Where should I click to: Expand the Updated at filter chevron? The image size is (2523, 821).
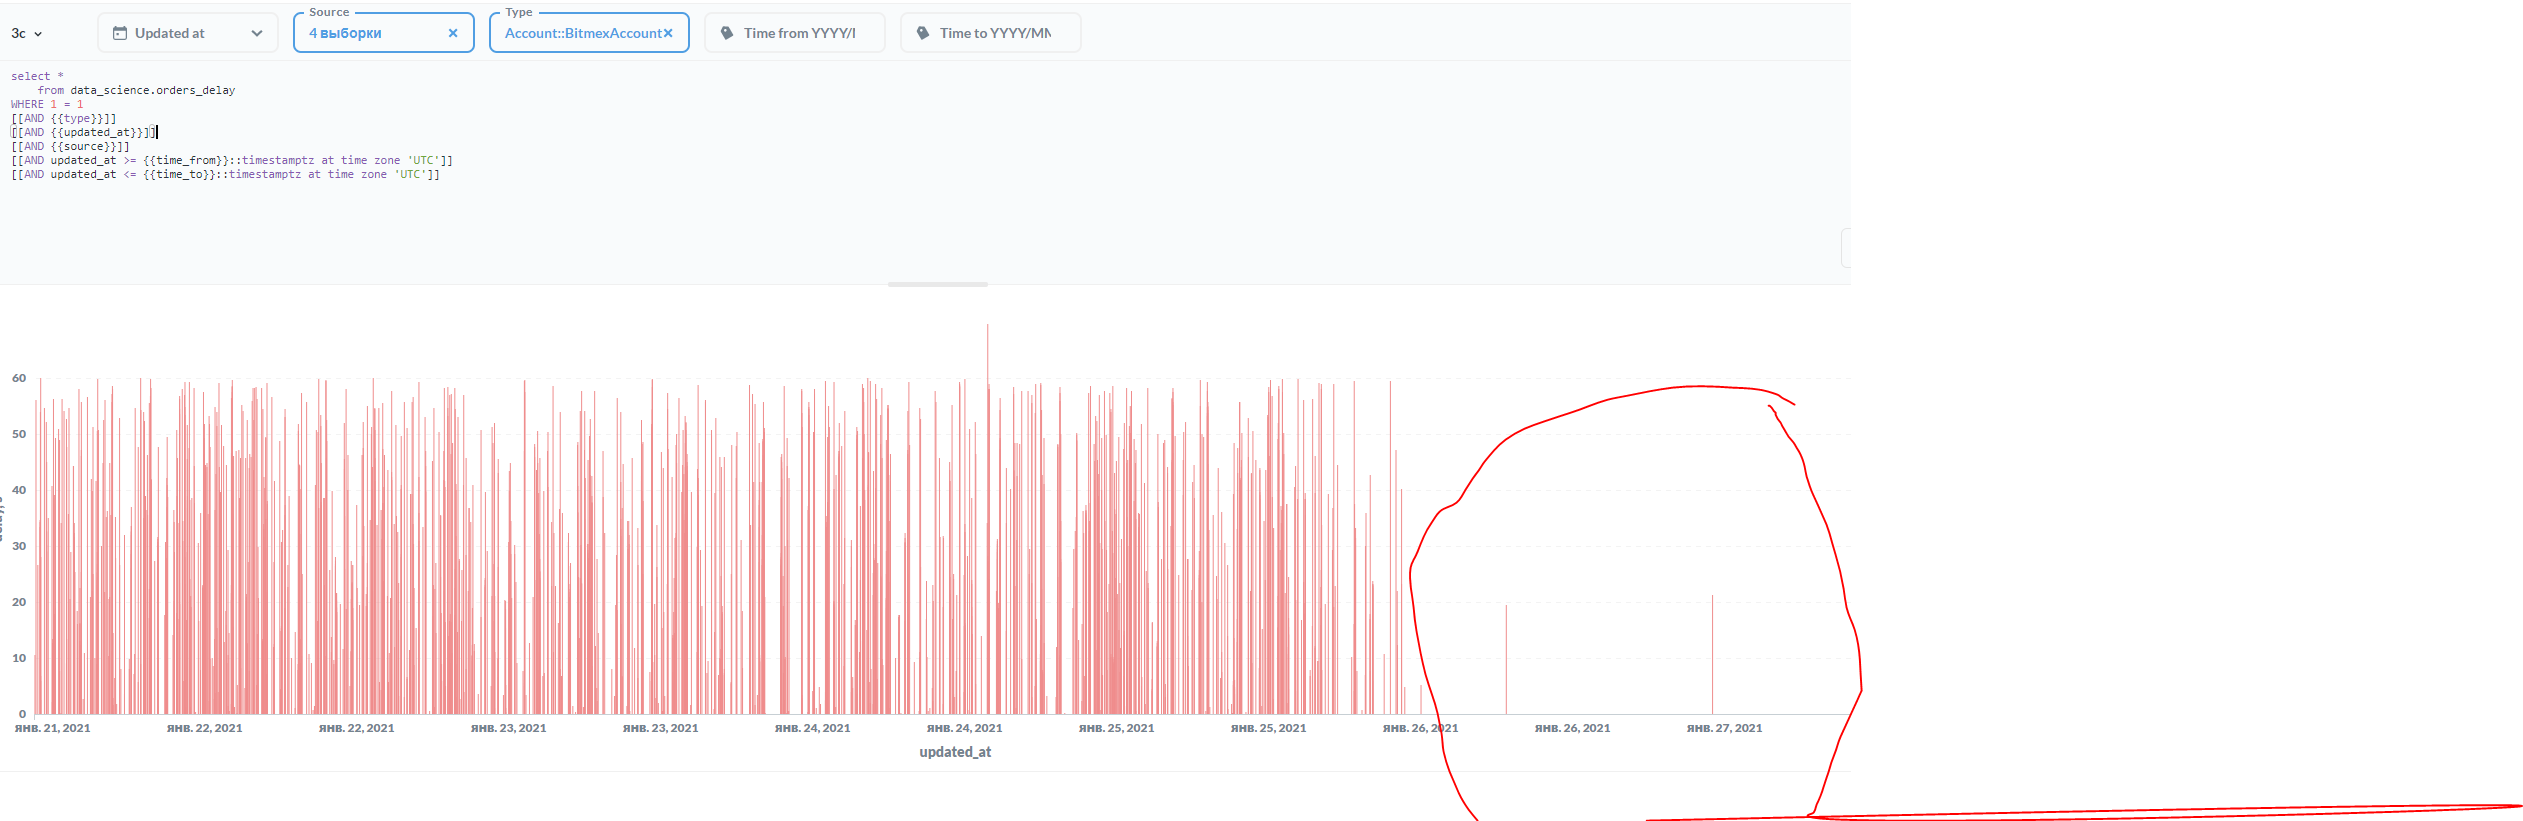(257, 33)
